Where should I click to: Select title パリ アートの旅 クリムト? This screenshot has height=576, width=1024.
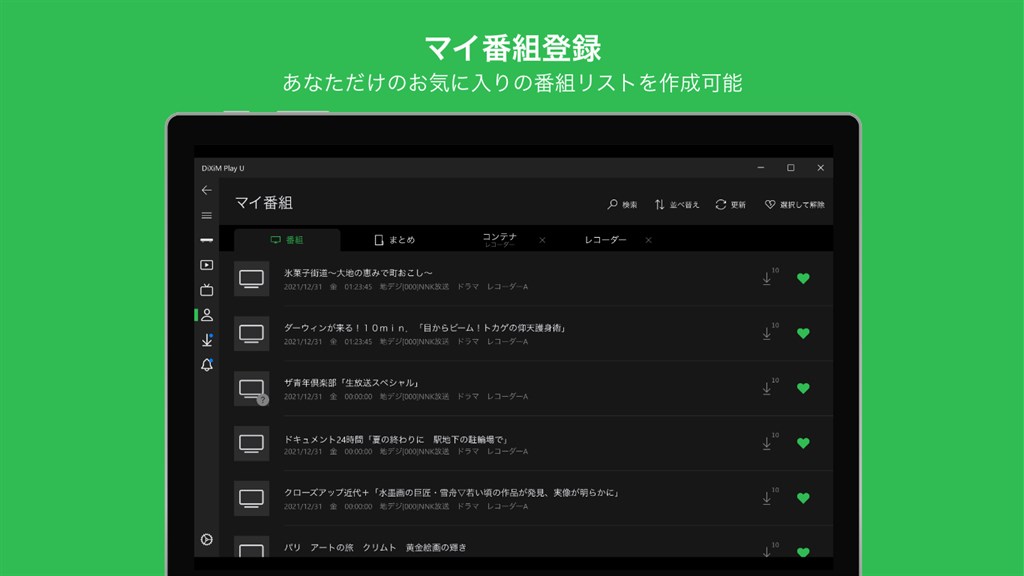375,547
